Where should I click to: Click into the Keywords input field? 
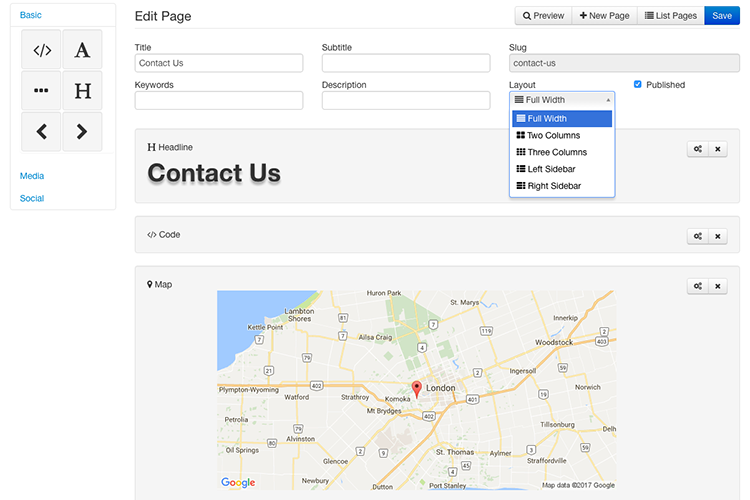click(218, 100)
